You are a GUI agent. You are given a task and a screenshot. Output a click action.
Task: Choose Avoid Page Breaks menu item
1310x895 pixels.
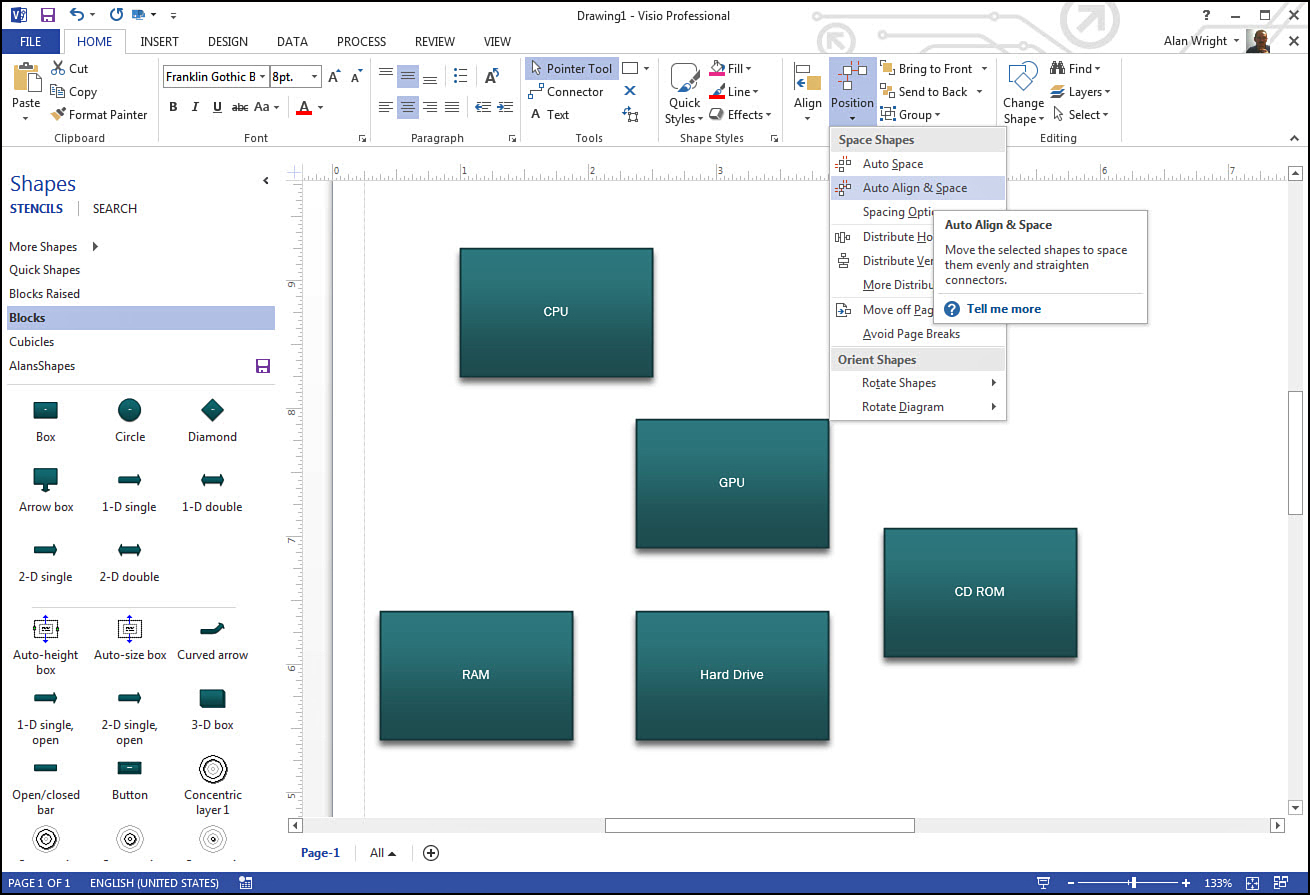pos(917,334)
